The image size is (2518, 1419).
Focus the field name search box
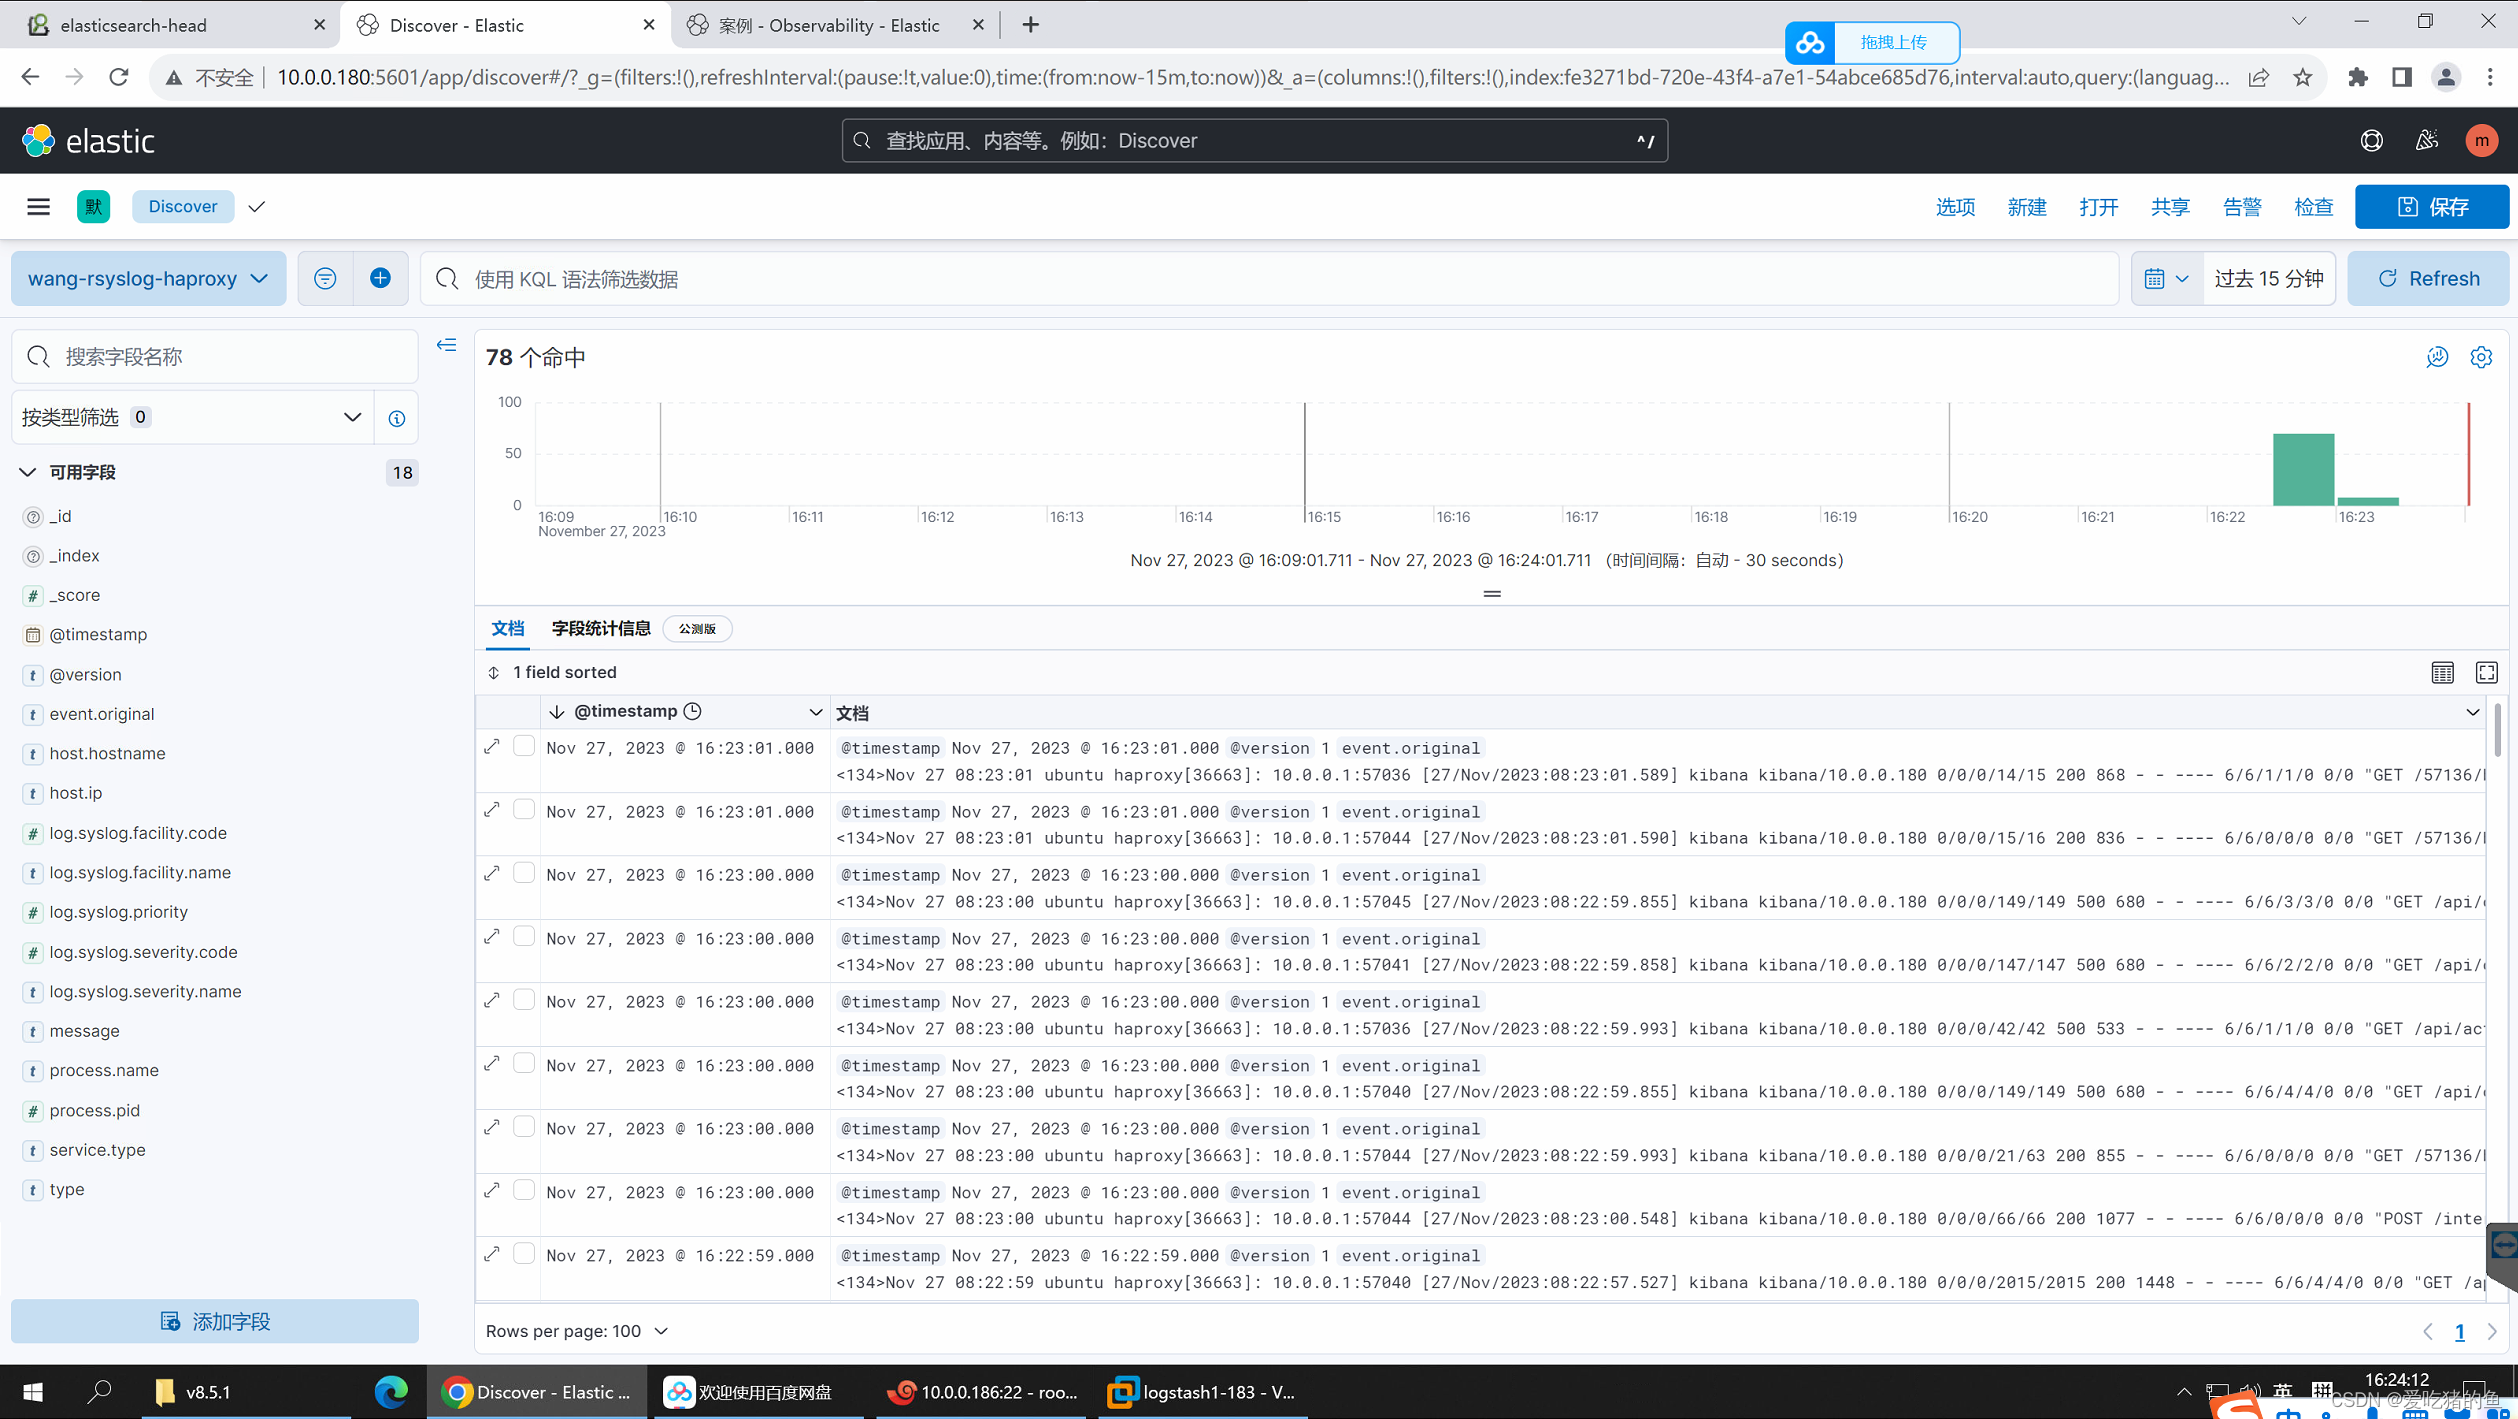tap(215, 357)
